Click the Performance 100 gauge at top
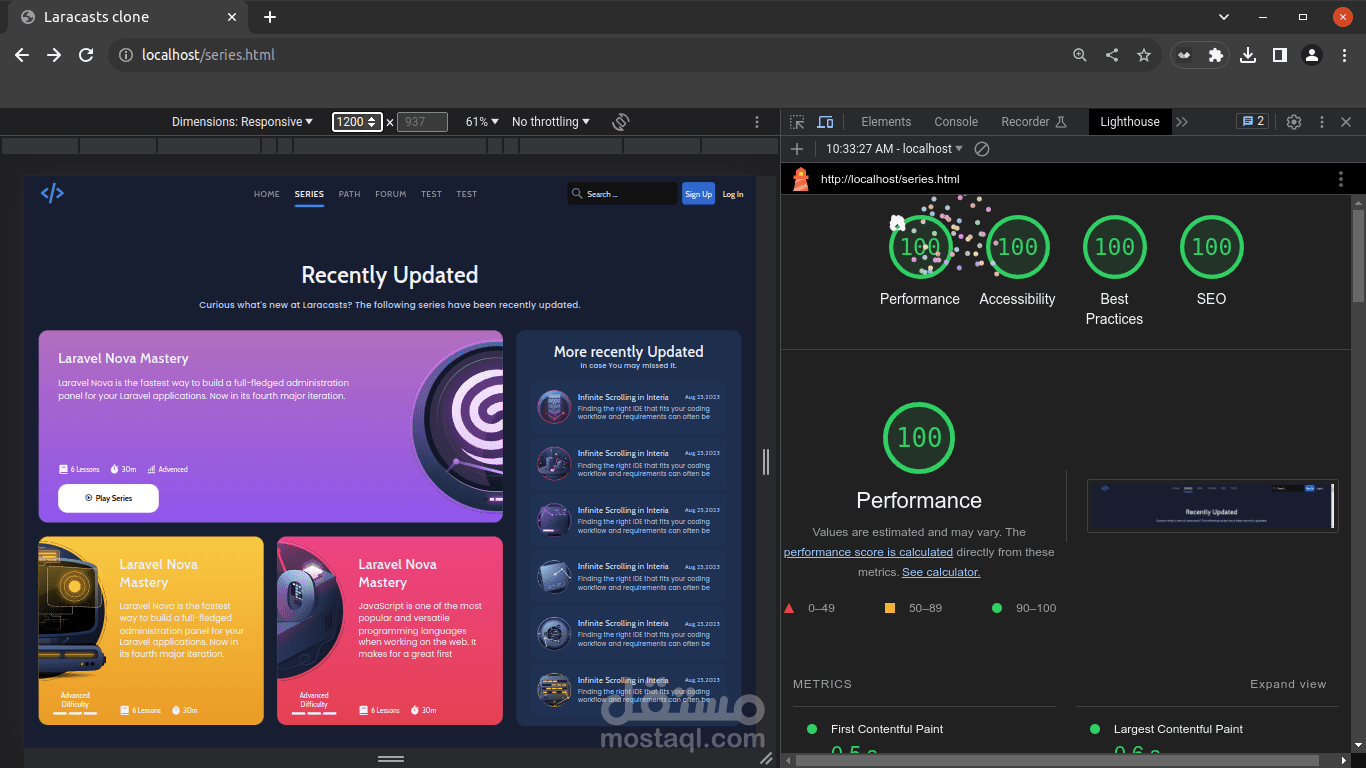This screenshot has width=1366, height=768. (920, 247)
